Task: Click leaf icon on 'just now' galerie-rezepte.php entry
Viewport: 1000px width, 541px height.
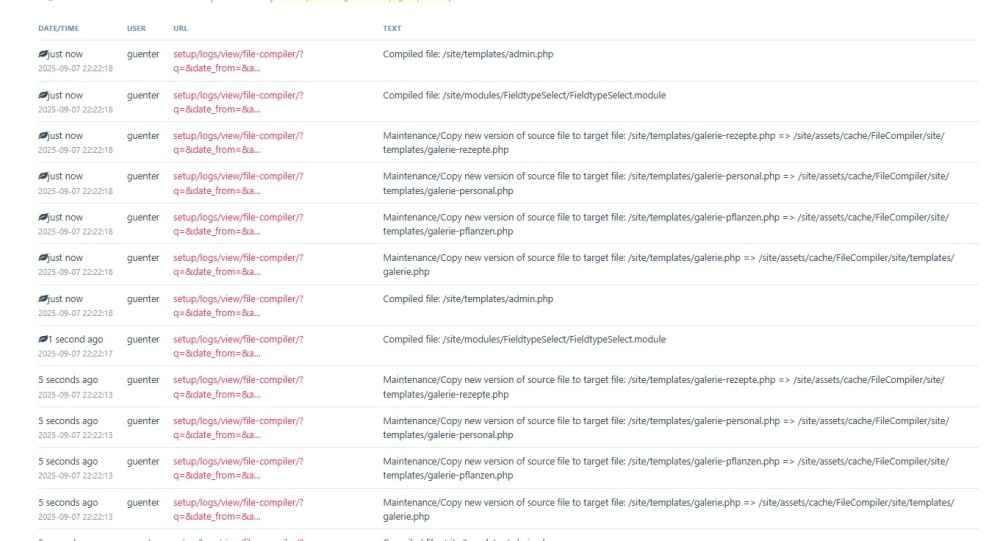Action: [x=43, y=136]
